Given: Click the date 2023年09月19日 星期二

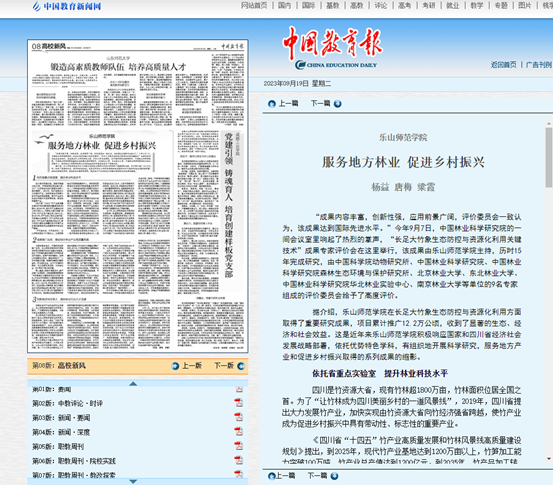Looking at the screenshot, I should (x=297, y=84).
